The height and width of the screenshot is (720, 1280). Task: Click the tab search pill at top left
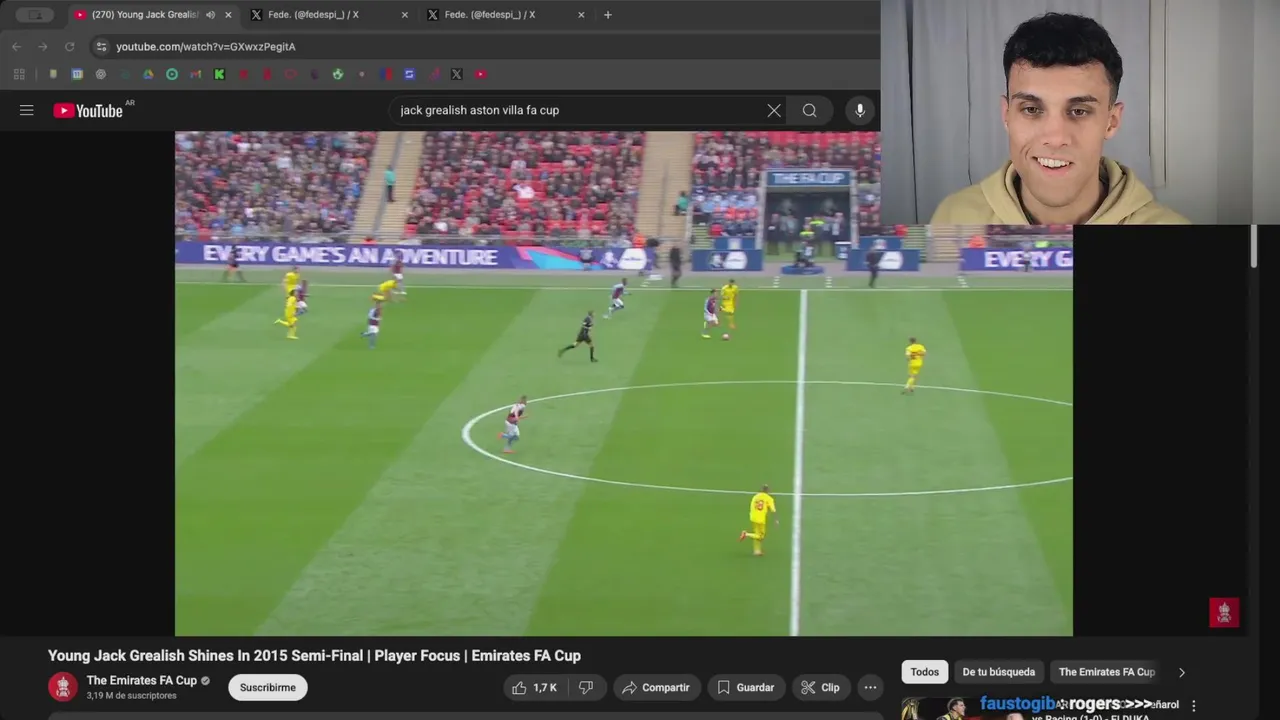click(x=35, y=15)
